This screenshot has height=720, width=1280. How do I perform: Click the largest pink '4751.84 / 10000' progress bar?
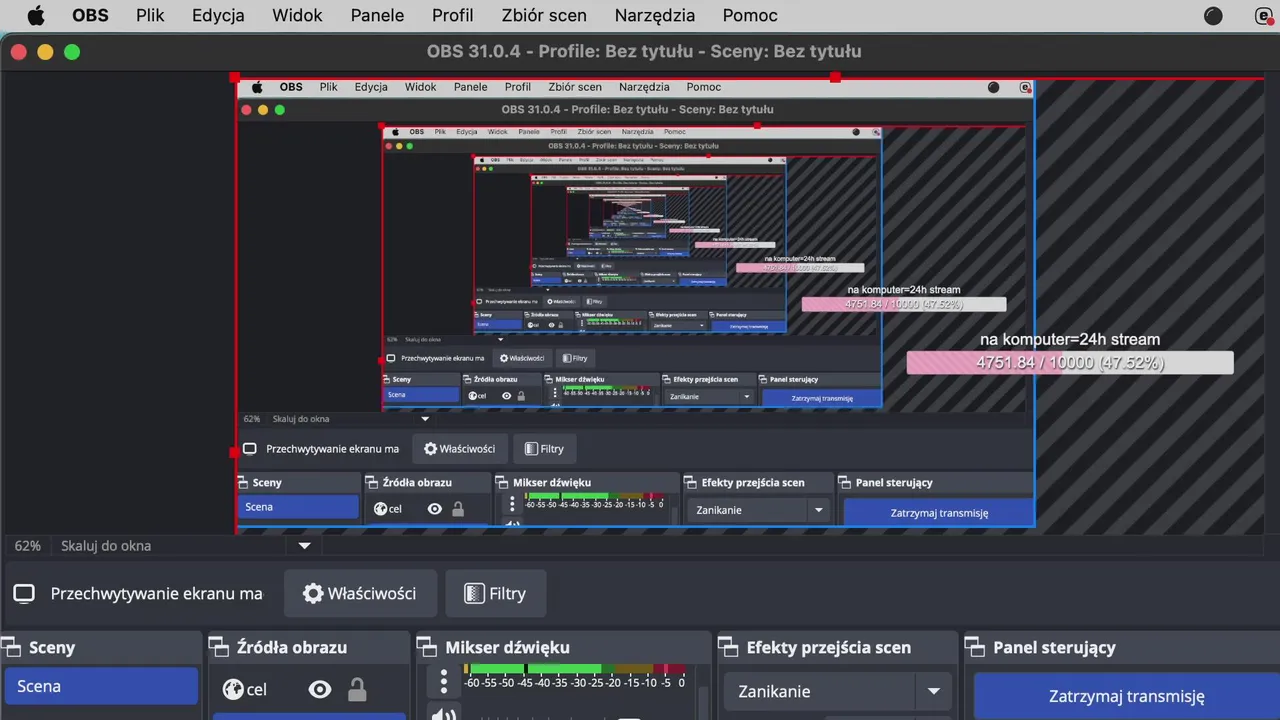(x=1070, y=363)
